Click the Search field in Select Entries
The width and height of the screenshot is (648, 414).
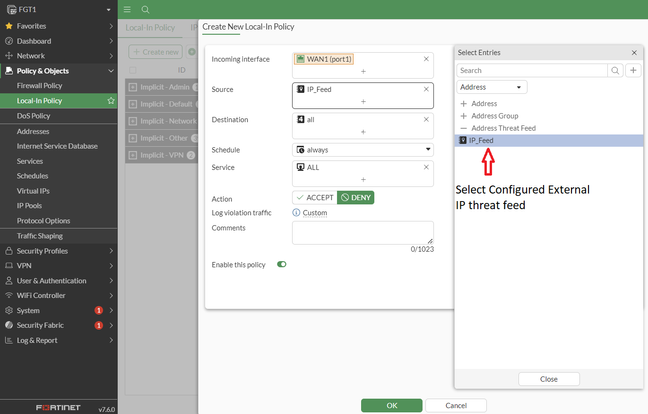click(x=532, y=70)
